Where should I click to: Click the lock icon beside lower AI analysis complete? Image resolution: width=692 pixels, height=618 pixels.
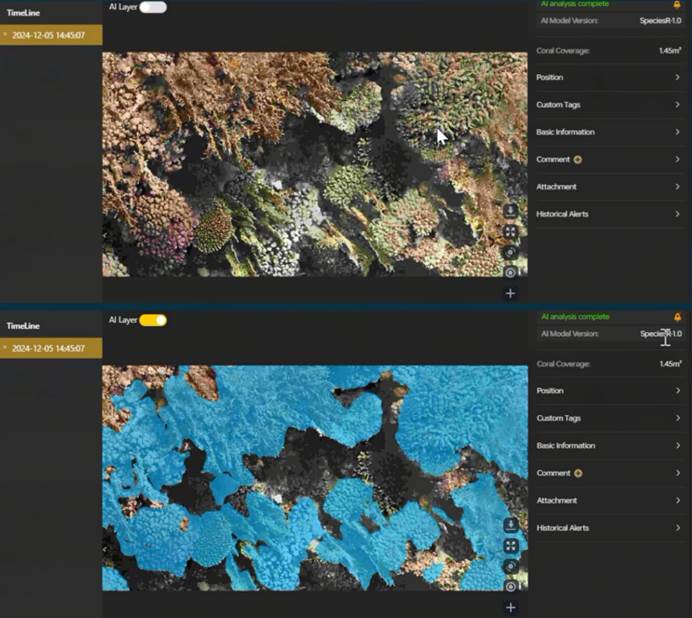pyautogui.click(x=677, y=317)
